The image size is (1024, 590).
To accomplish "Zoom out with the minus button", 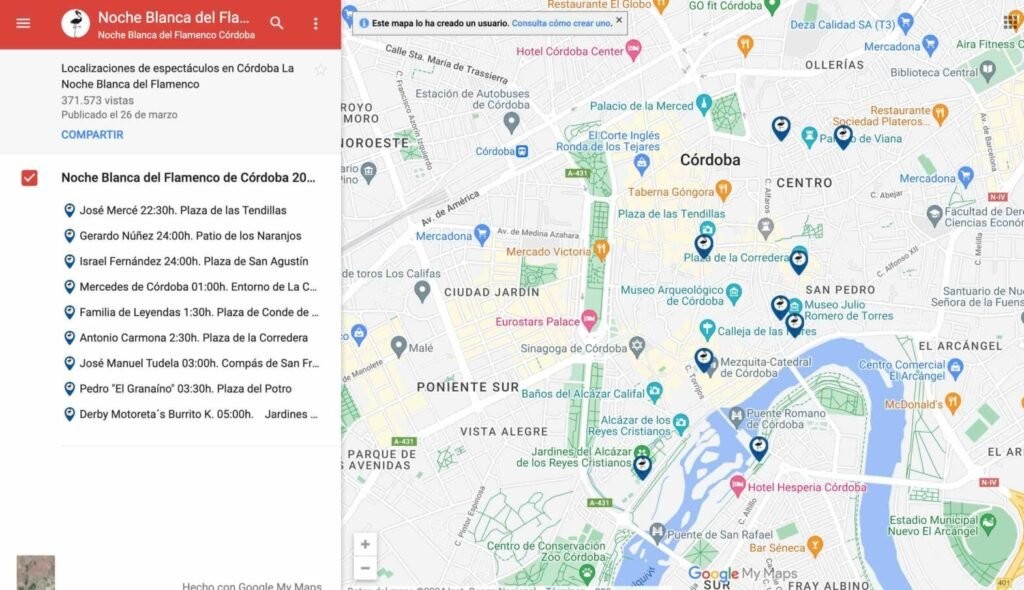I will (365, 568).
